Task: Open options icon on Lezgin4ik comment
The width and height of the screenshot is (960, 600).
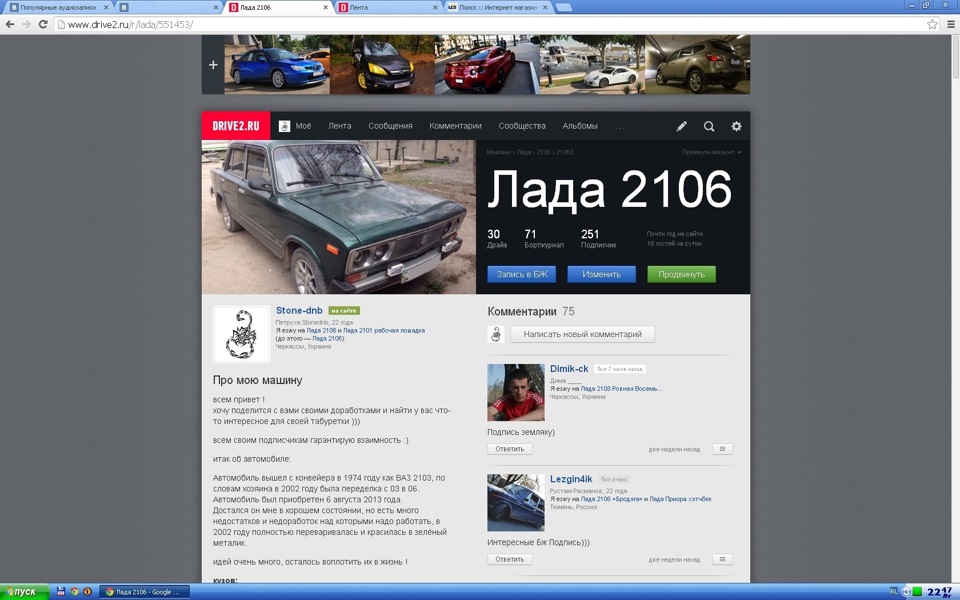Action: click(x=722, y=559)
